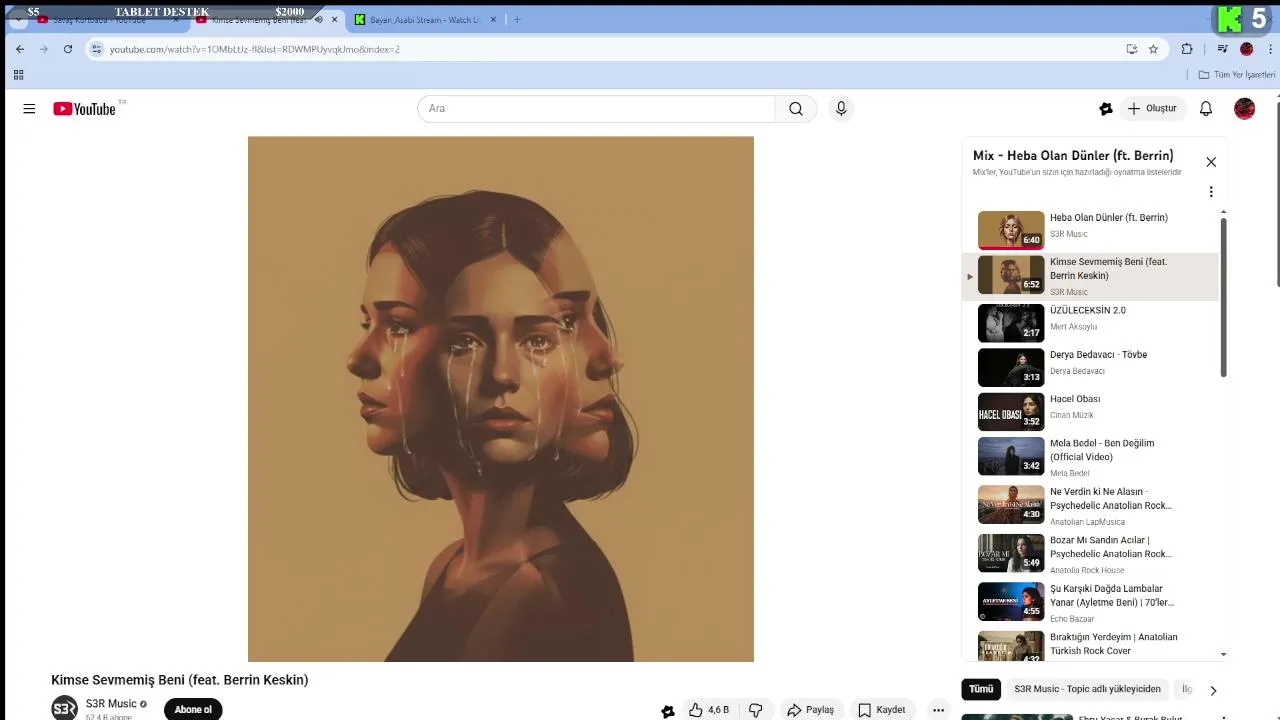
Task: Click the Oluştur create button
Action: click(x=1154, y=109)
